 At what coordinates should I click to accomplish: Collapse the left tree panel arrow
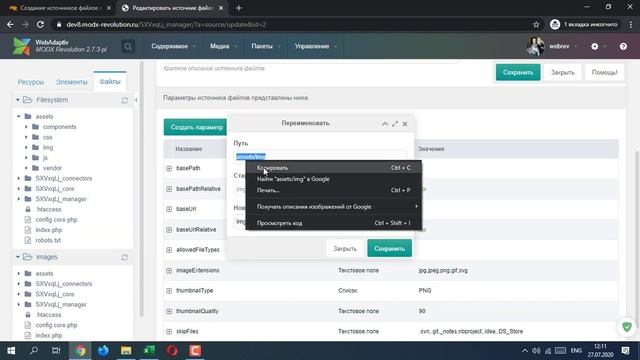pos(136,100)
